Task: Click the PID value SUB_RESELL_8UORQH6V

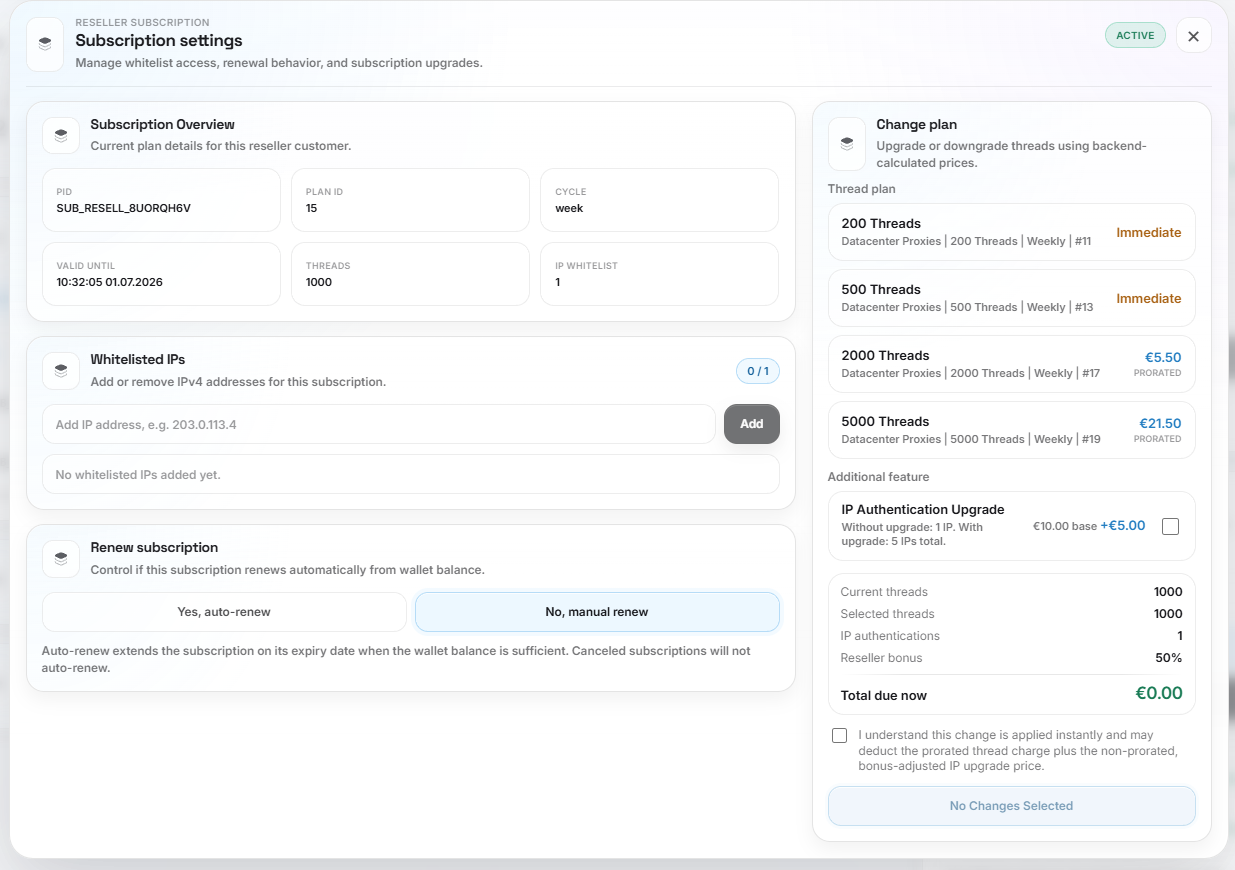Action: point(124,208)
